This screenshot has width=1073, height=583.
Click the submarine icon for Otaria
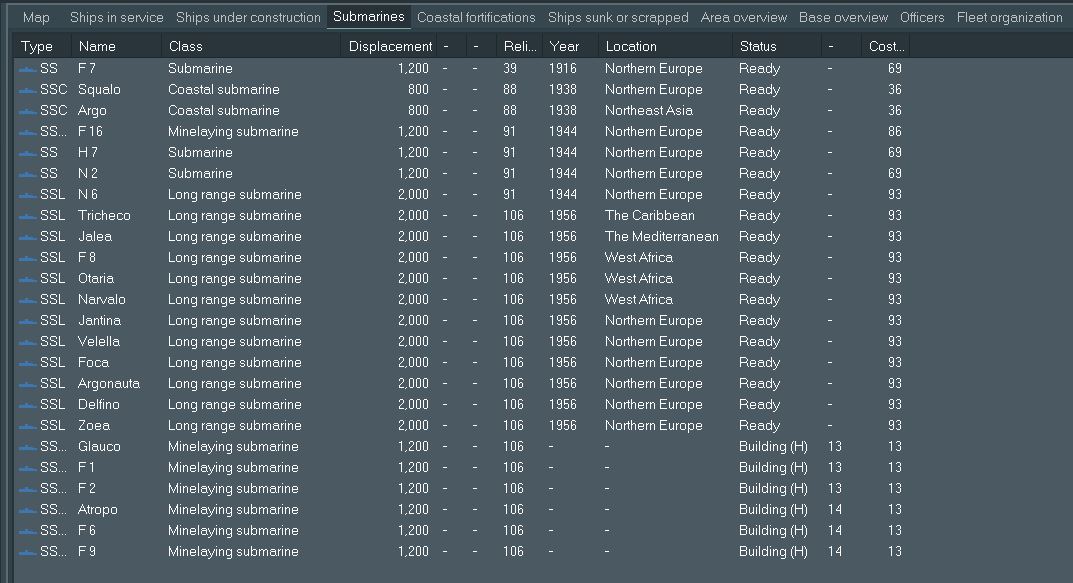(x=27, y=279)
